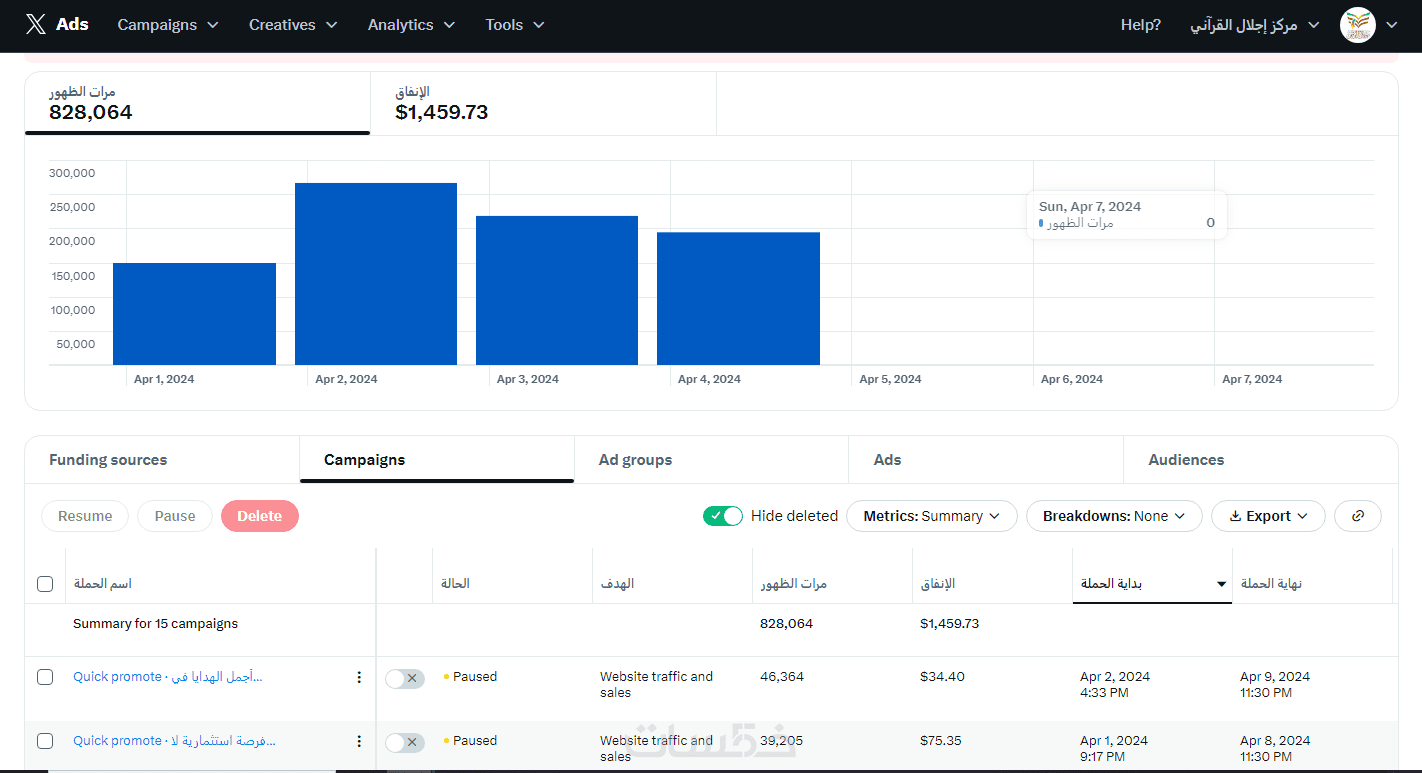Click the $75.35 spend cell
The height and width of the screenshot is (773, 1422).
click(x=941, y=741)
